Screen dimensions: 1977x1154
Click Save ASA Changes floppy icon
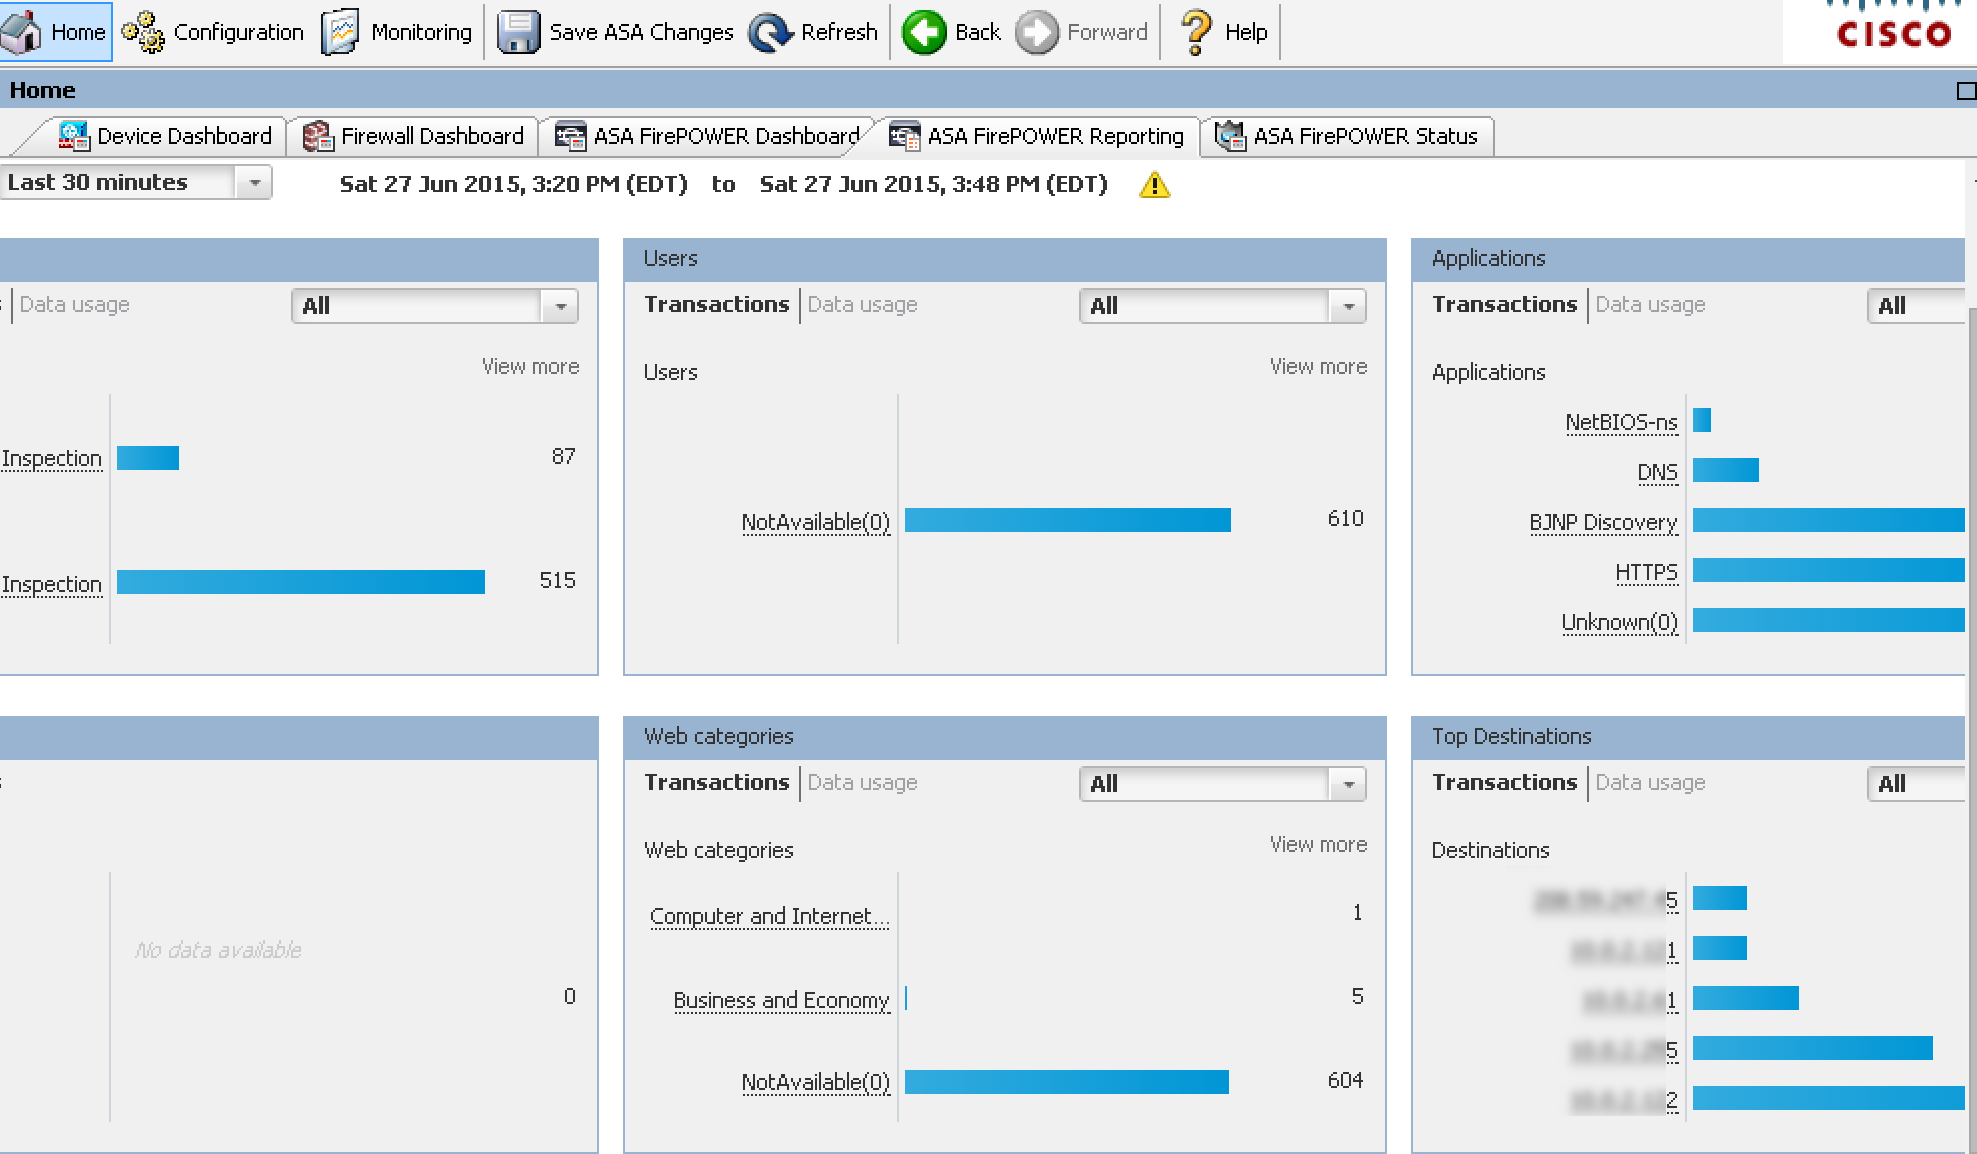tap(518, 32)
